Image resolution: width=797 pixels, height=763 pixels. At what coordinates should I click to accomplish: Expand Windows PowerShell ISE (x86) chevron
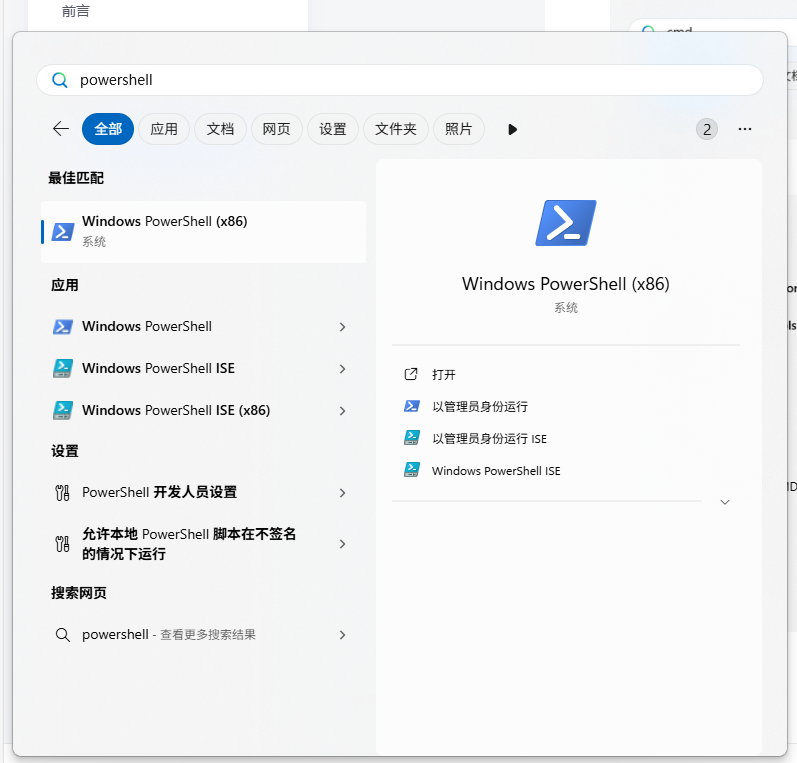coord(342,411)
